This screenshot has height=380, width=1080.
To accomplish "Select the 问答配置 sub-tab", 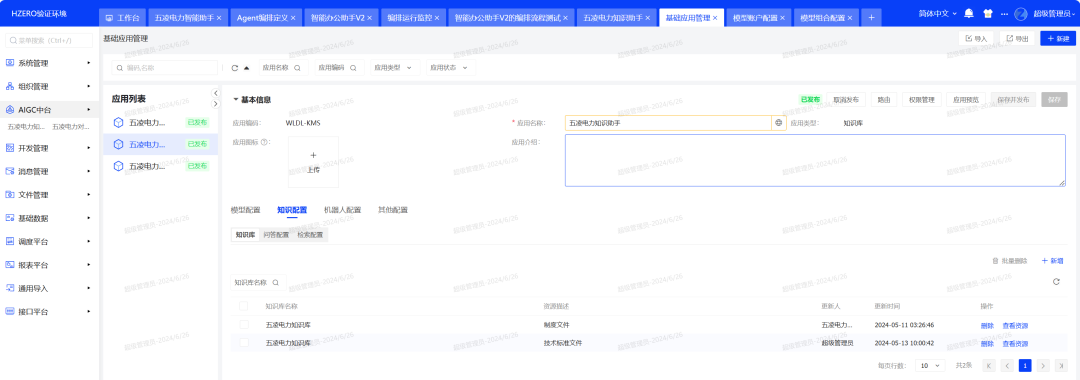I will click(x=276, y=235).
